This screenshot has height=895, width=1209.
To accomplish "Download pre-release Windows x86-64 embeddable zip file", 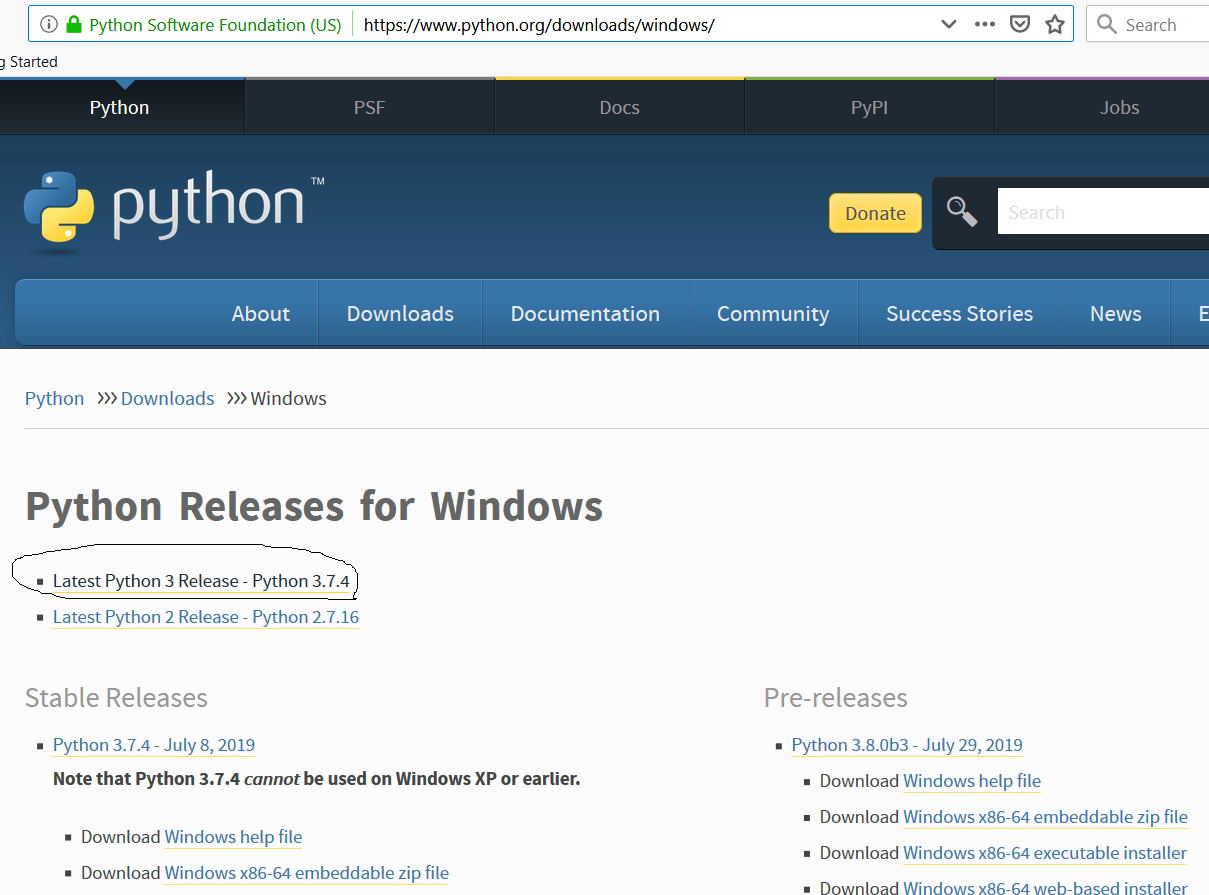I will coord(1046,817).
